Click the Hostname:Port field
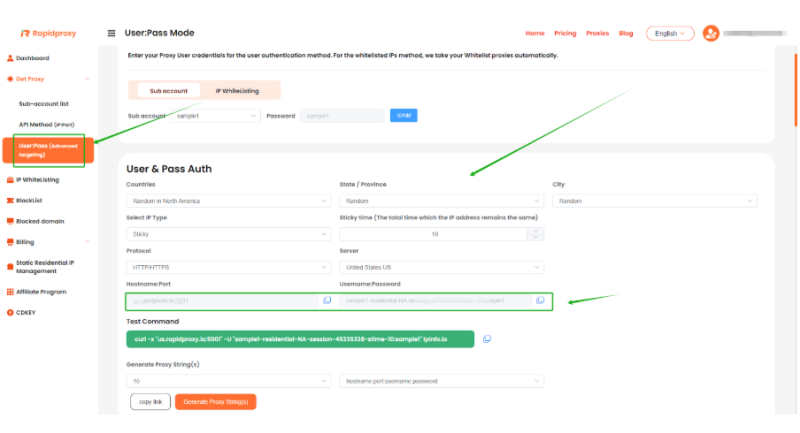Image resolution: width=800 pixels, height=433 pixels. 223,301
